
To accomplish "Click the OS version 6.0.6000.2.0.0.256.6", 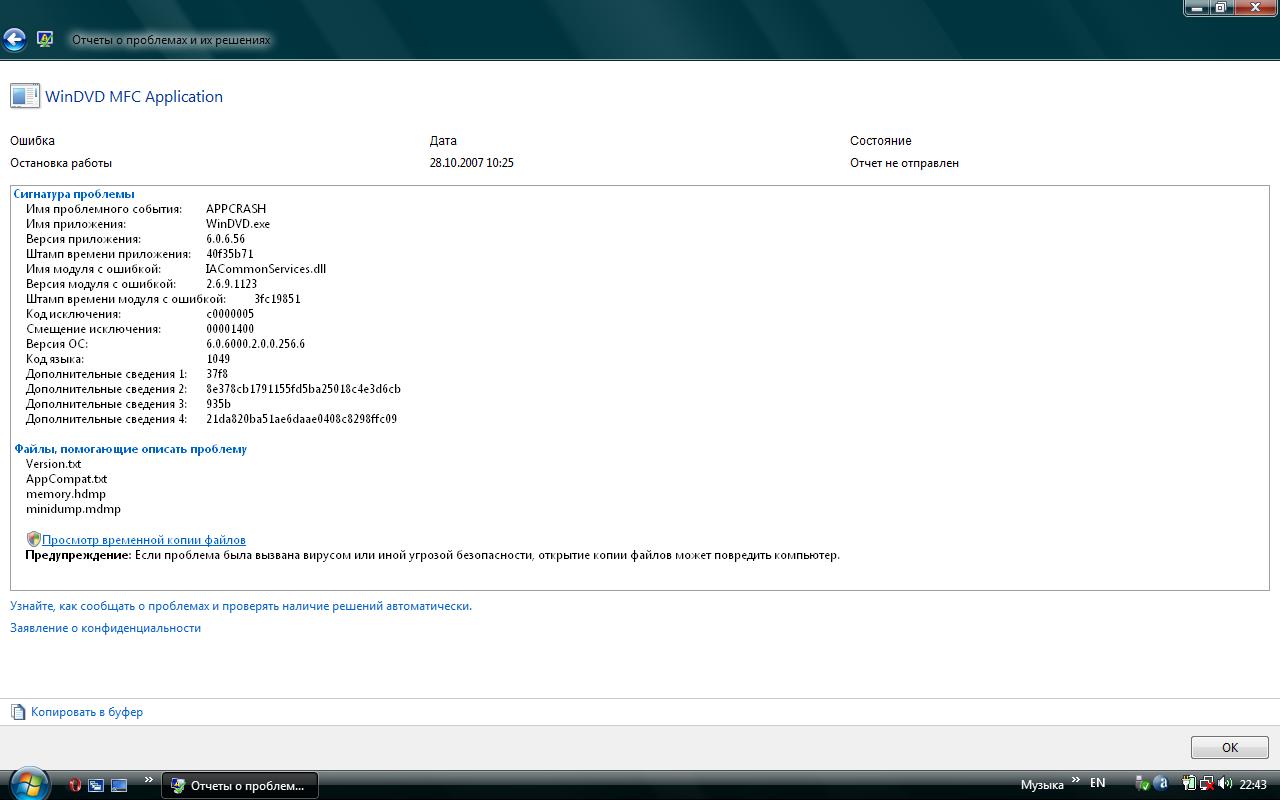I will click(256, 344).
